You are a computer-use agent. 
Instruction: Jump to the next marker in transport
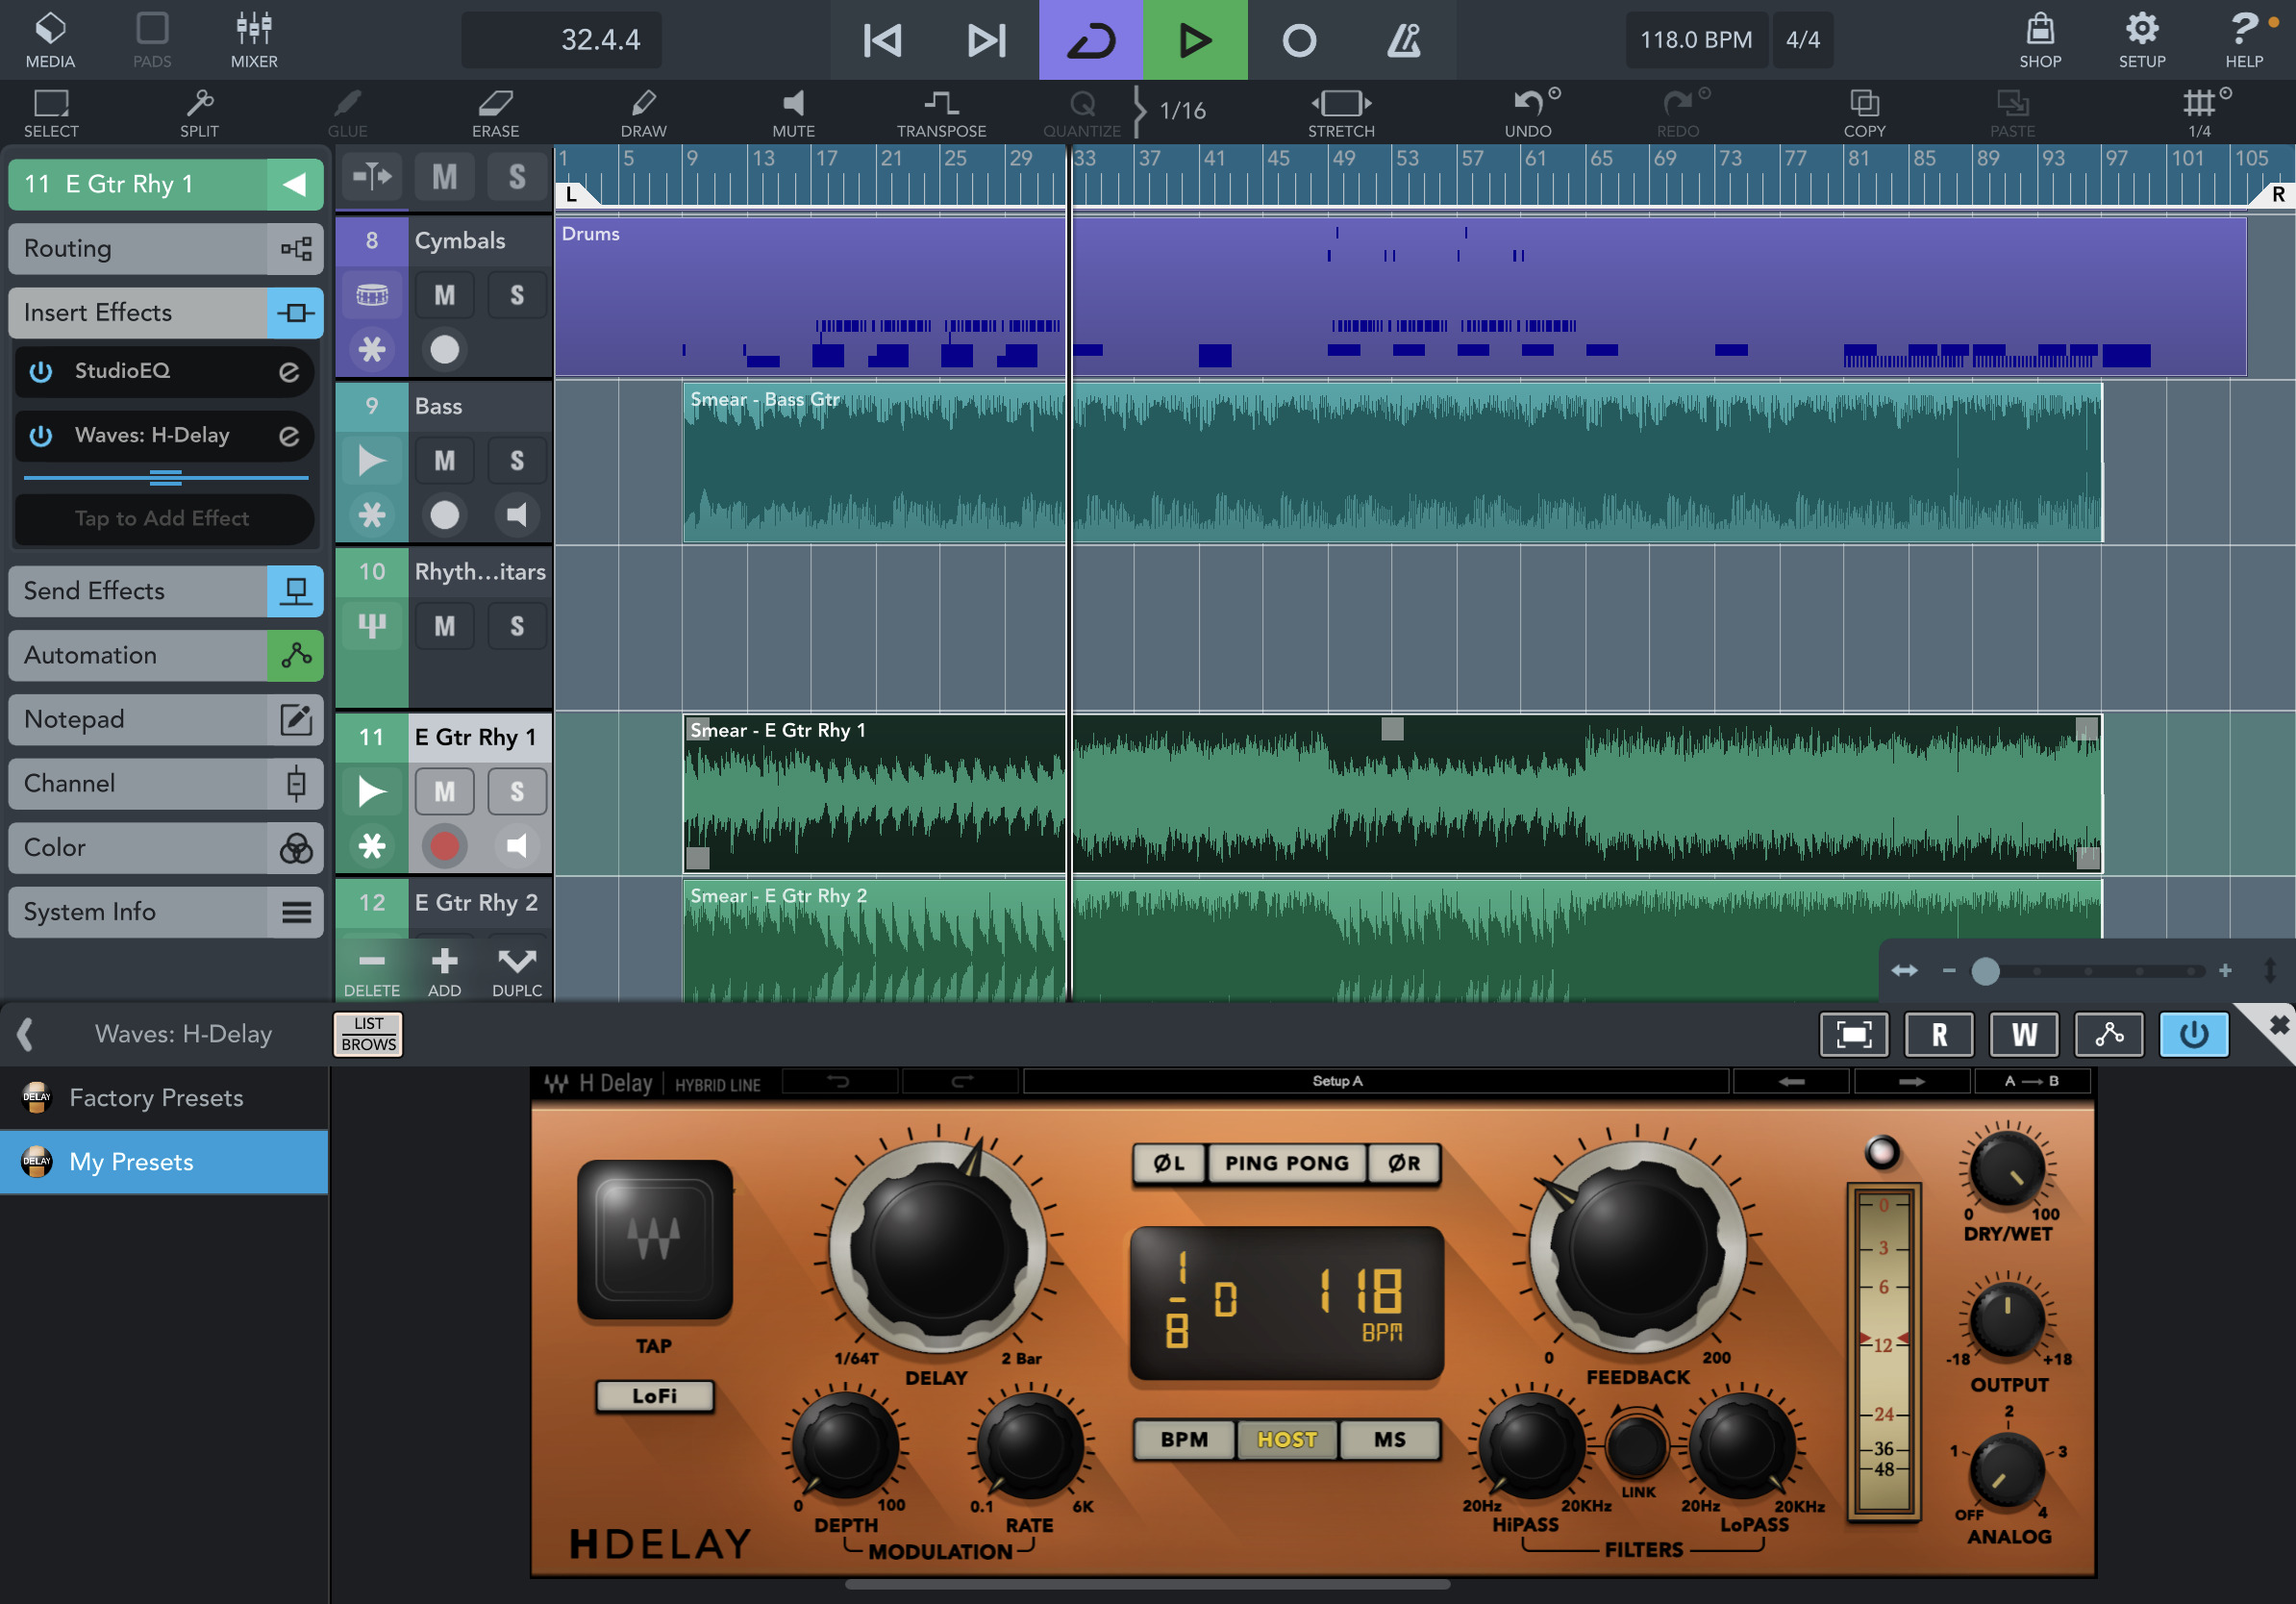[x=986, y=40]
